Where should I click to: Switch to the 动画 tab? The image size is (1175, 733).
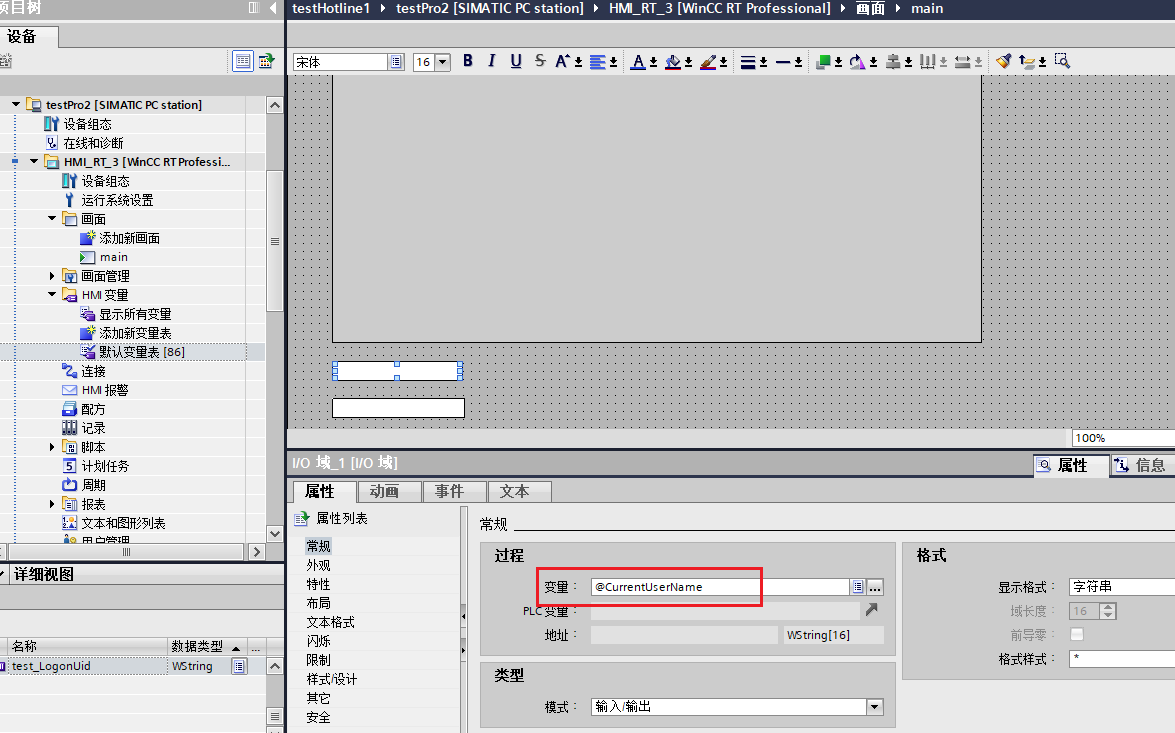pos(384,491)
